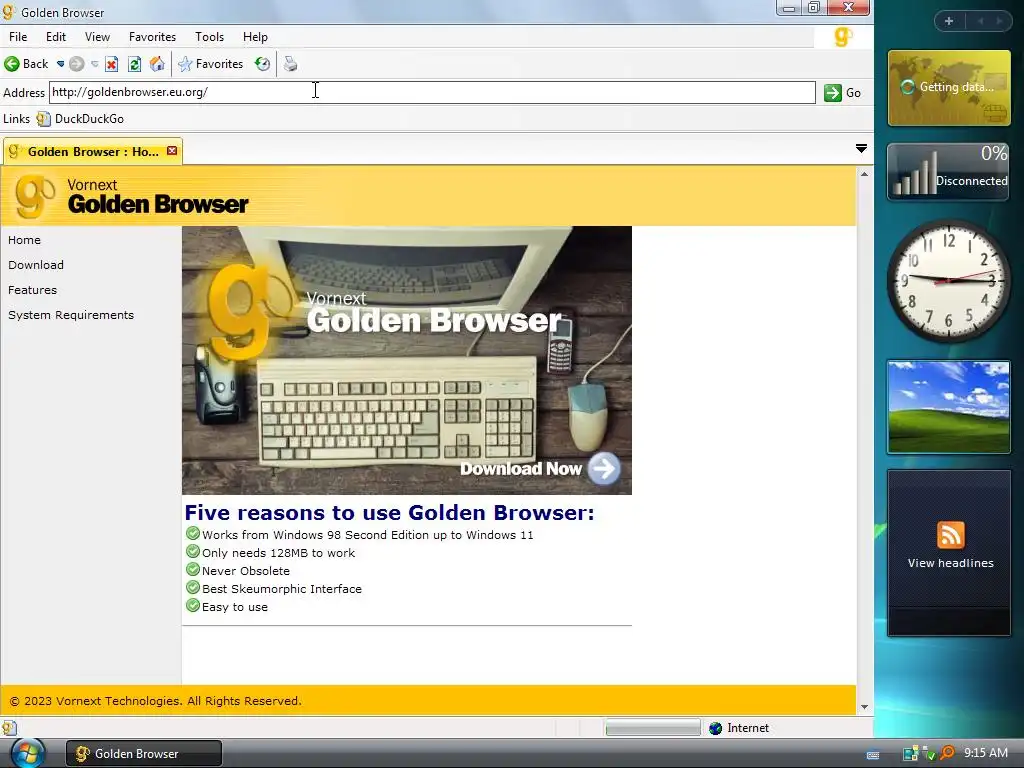Open the View menu
The width and height of the screenshot is (1024, 768).
97,37
